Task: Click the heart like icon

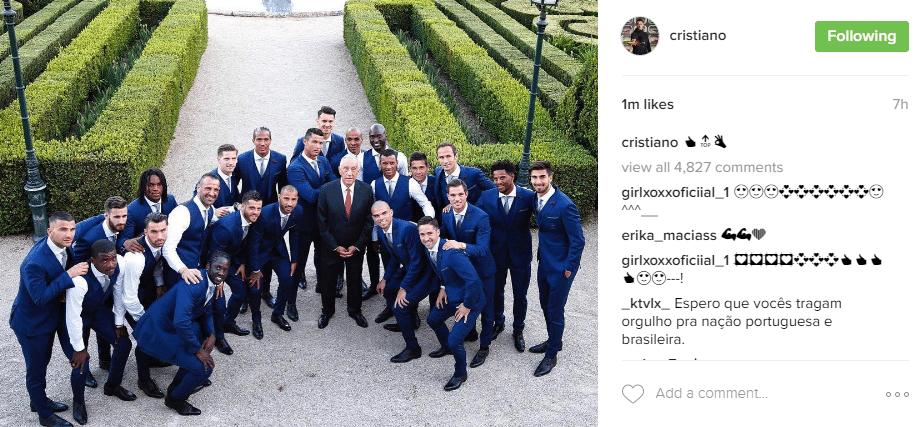Action: coord(633,394)
